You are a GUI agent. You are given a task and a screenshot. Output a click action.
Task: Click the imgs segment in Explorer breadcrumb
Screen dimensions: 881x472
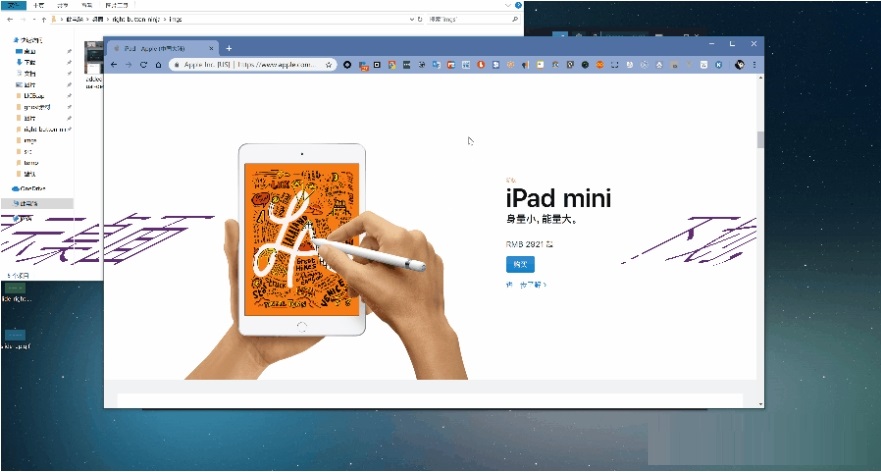(176, 19)
